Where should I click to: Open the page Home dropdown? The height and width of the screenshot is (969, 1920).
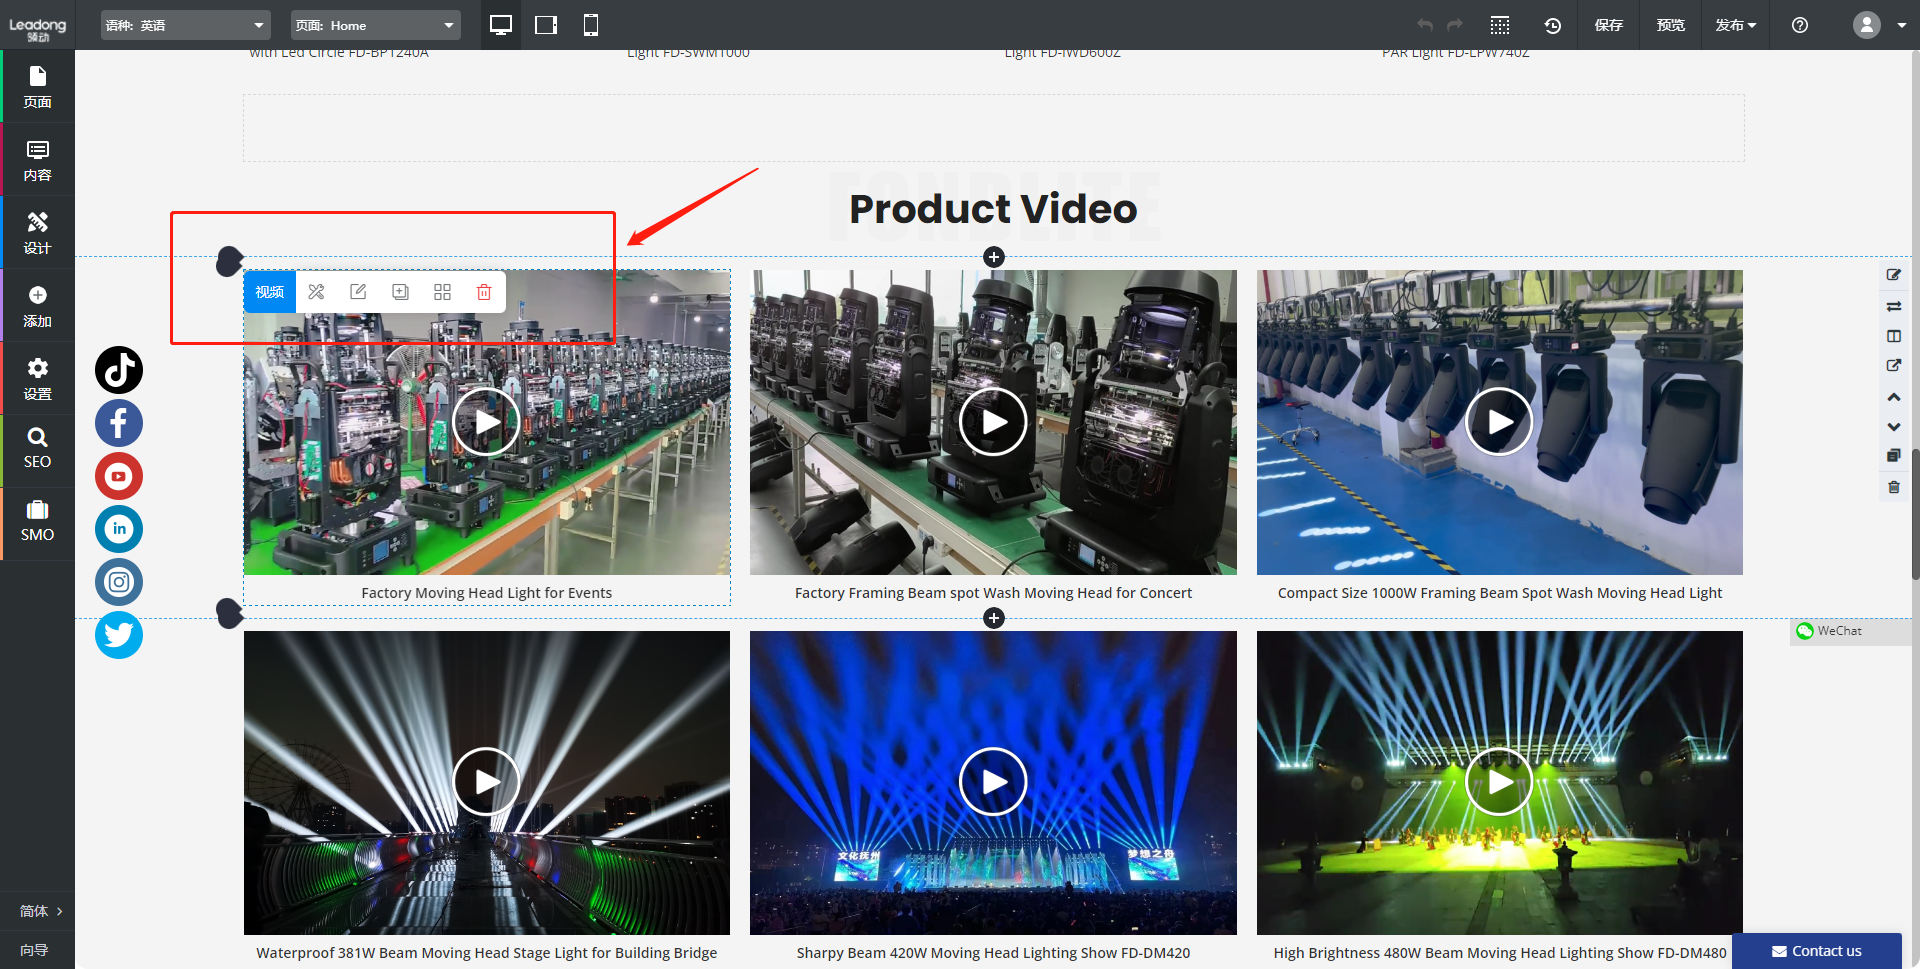click(375, 25)
